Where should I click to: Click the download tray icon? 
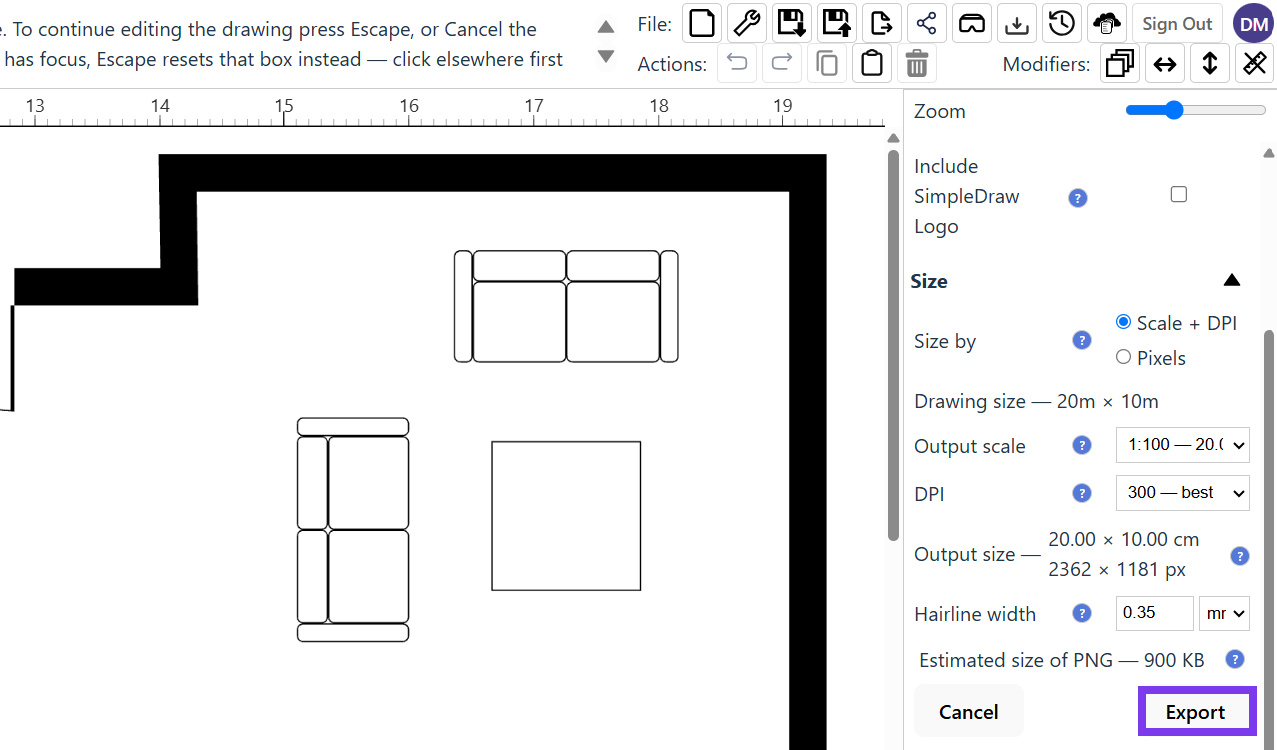point(1016,23)
